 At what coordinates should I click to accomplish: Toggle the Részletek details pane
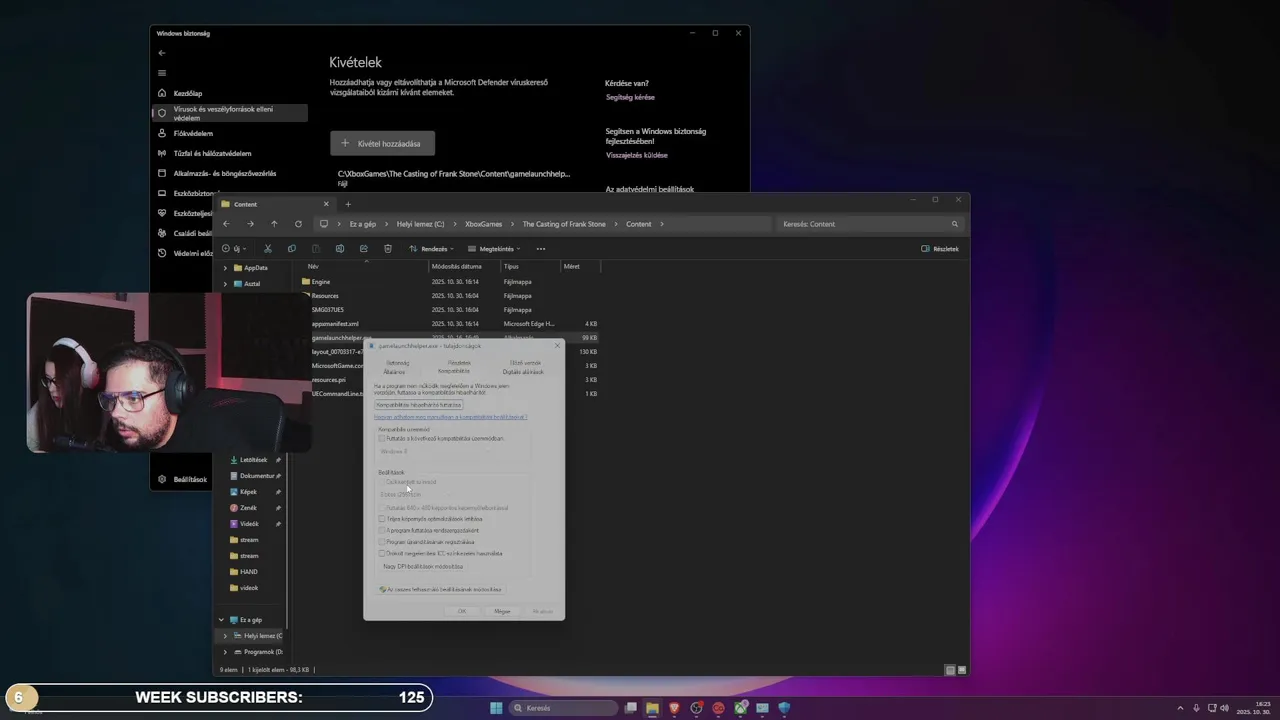[940, 249]
